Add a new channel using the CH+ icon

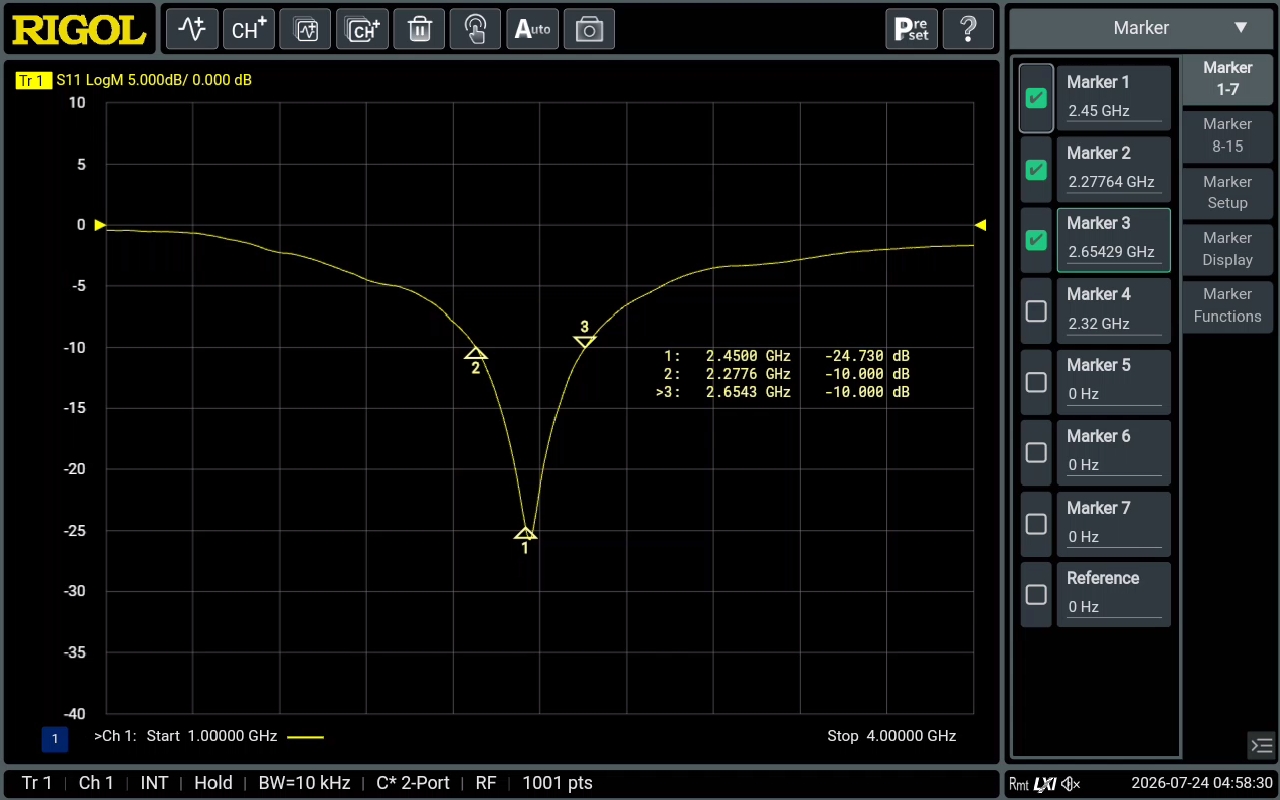pos(248,29)
